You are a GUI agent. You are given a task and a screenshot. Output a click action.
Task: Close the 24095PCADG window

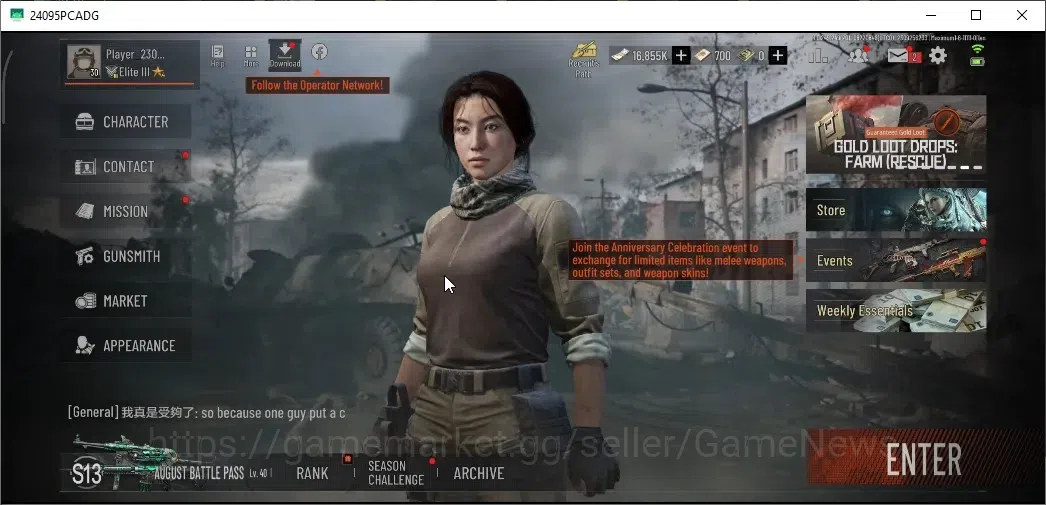pos(1021,15)
